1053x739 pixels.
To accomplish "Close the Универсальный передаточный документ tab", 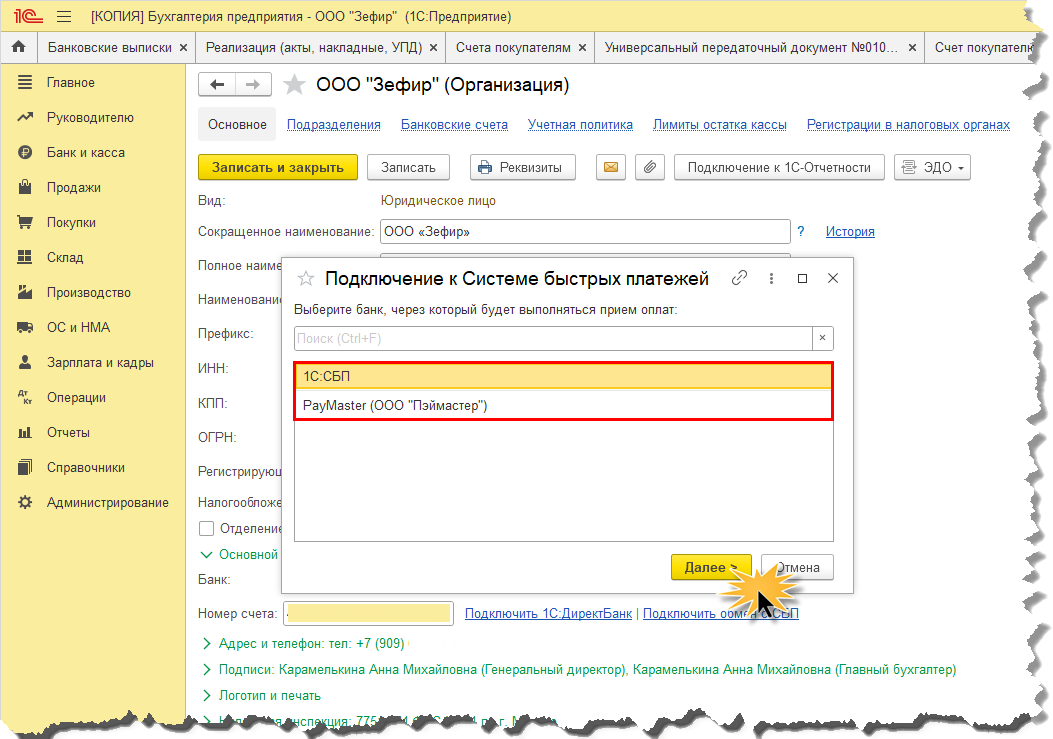I will click(912, 48).
